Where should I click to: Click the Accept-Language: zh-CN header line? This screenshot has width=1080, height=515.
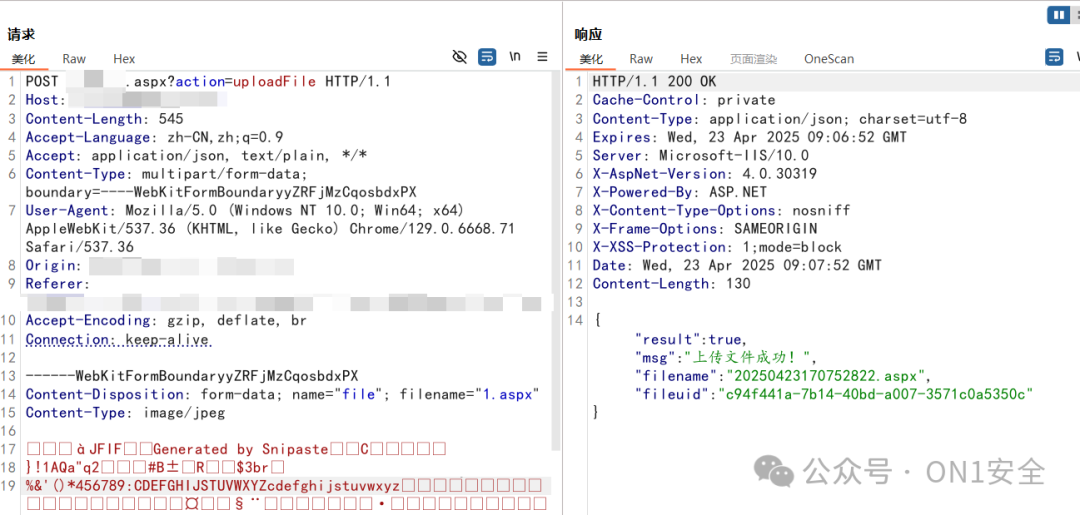154,137
